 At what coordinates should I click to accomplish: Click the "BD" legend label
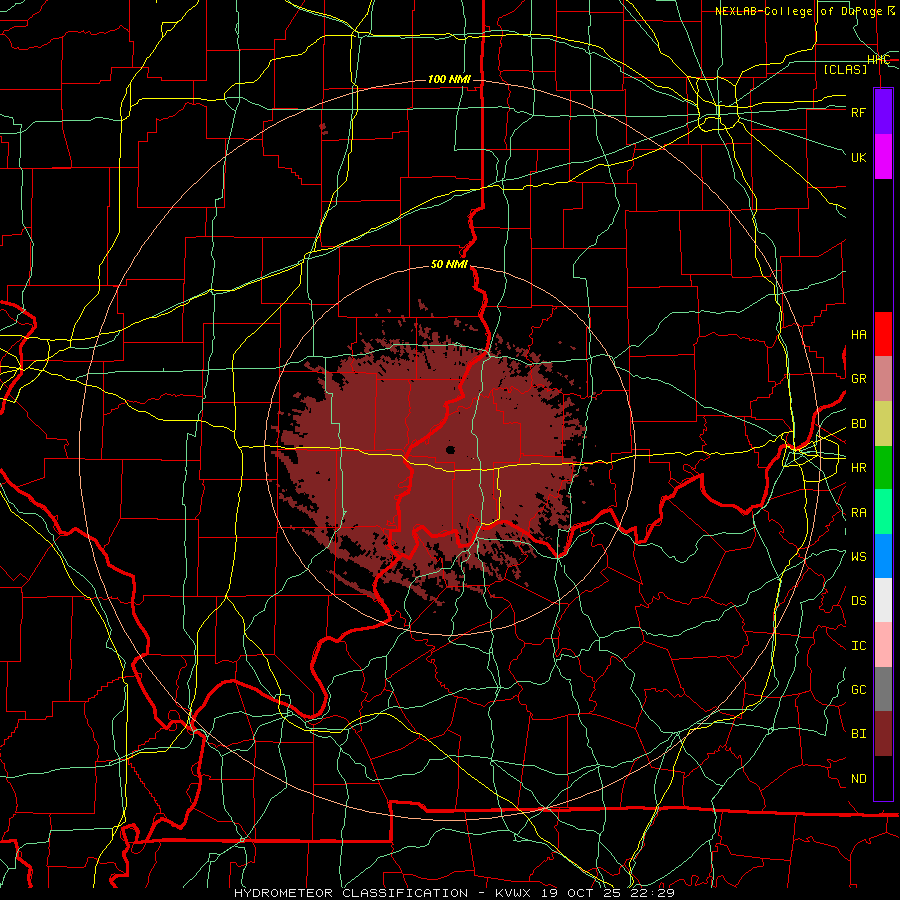coord(858,424)
